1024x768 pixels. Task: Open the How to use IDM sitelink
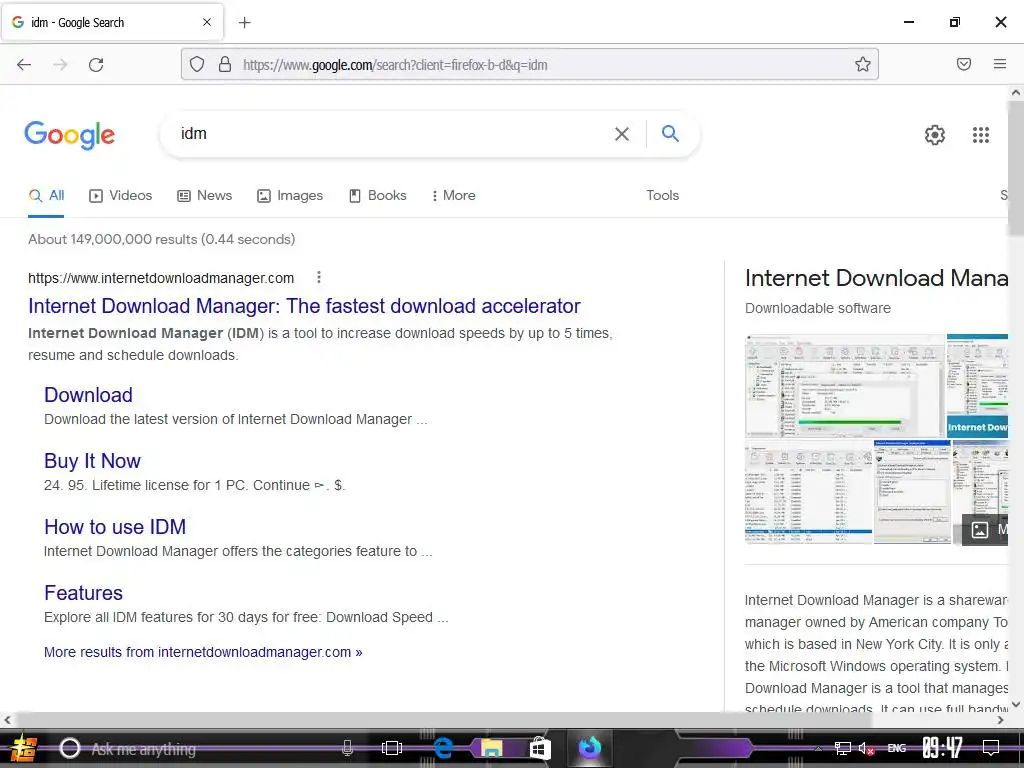click(x=115, y=526)
